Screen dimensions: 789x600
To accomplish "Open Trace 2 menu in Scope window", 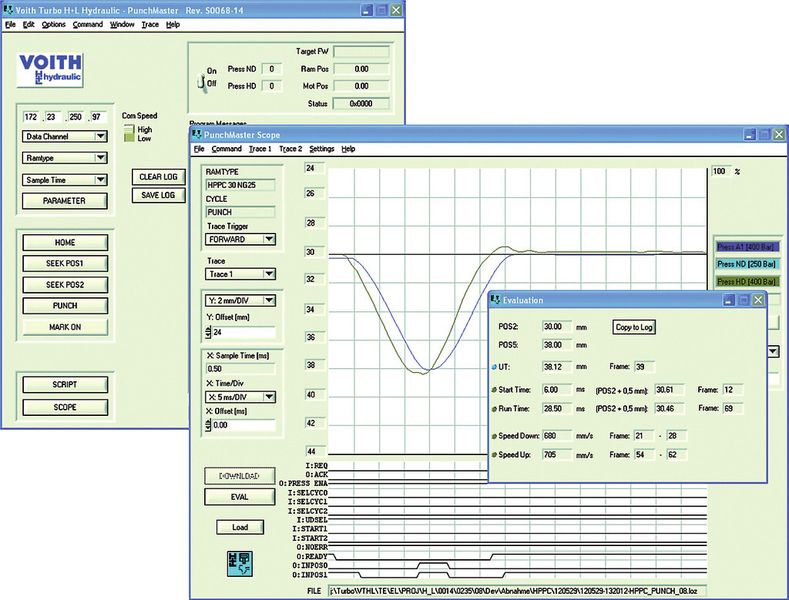I will click(291, 149).
